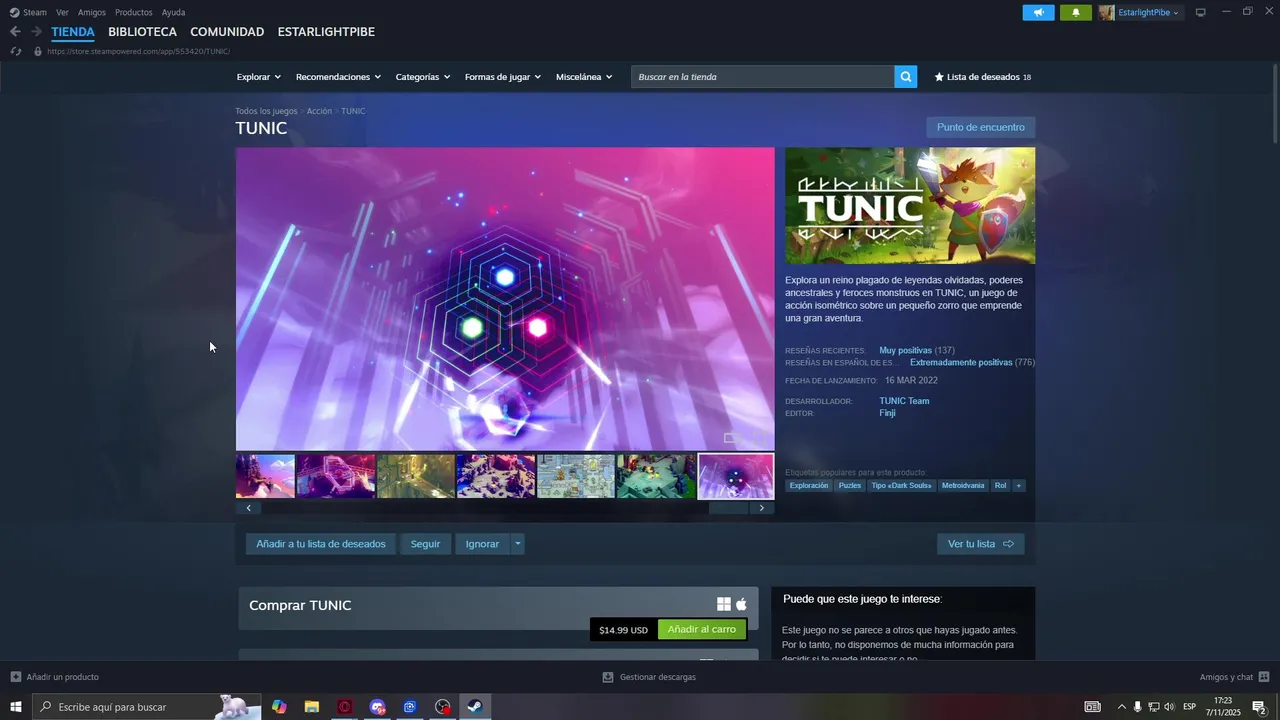
Task: Click the Finji publisher link
Action: coord(887,413)
